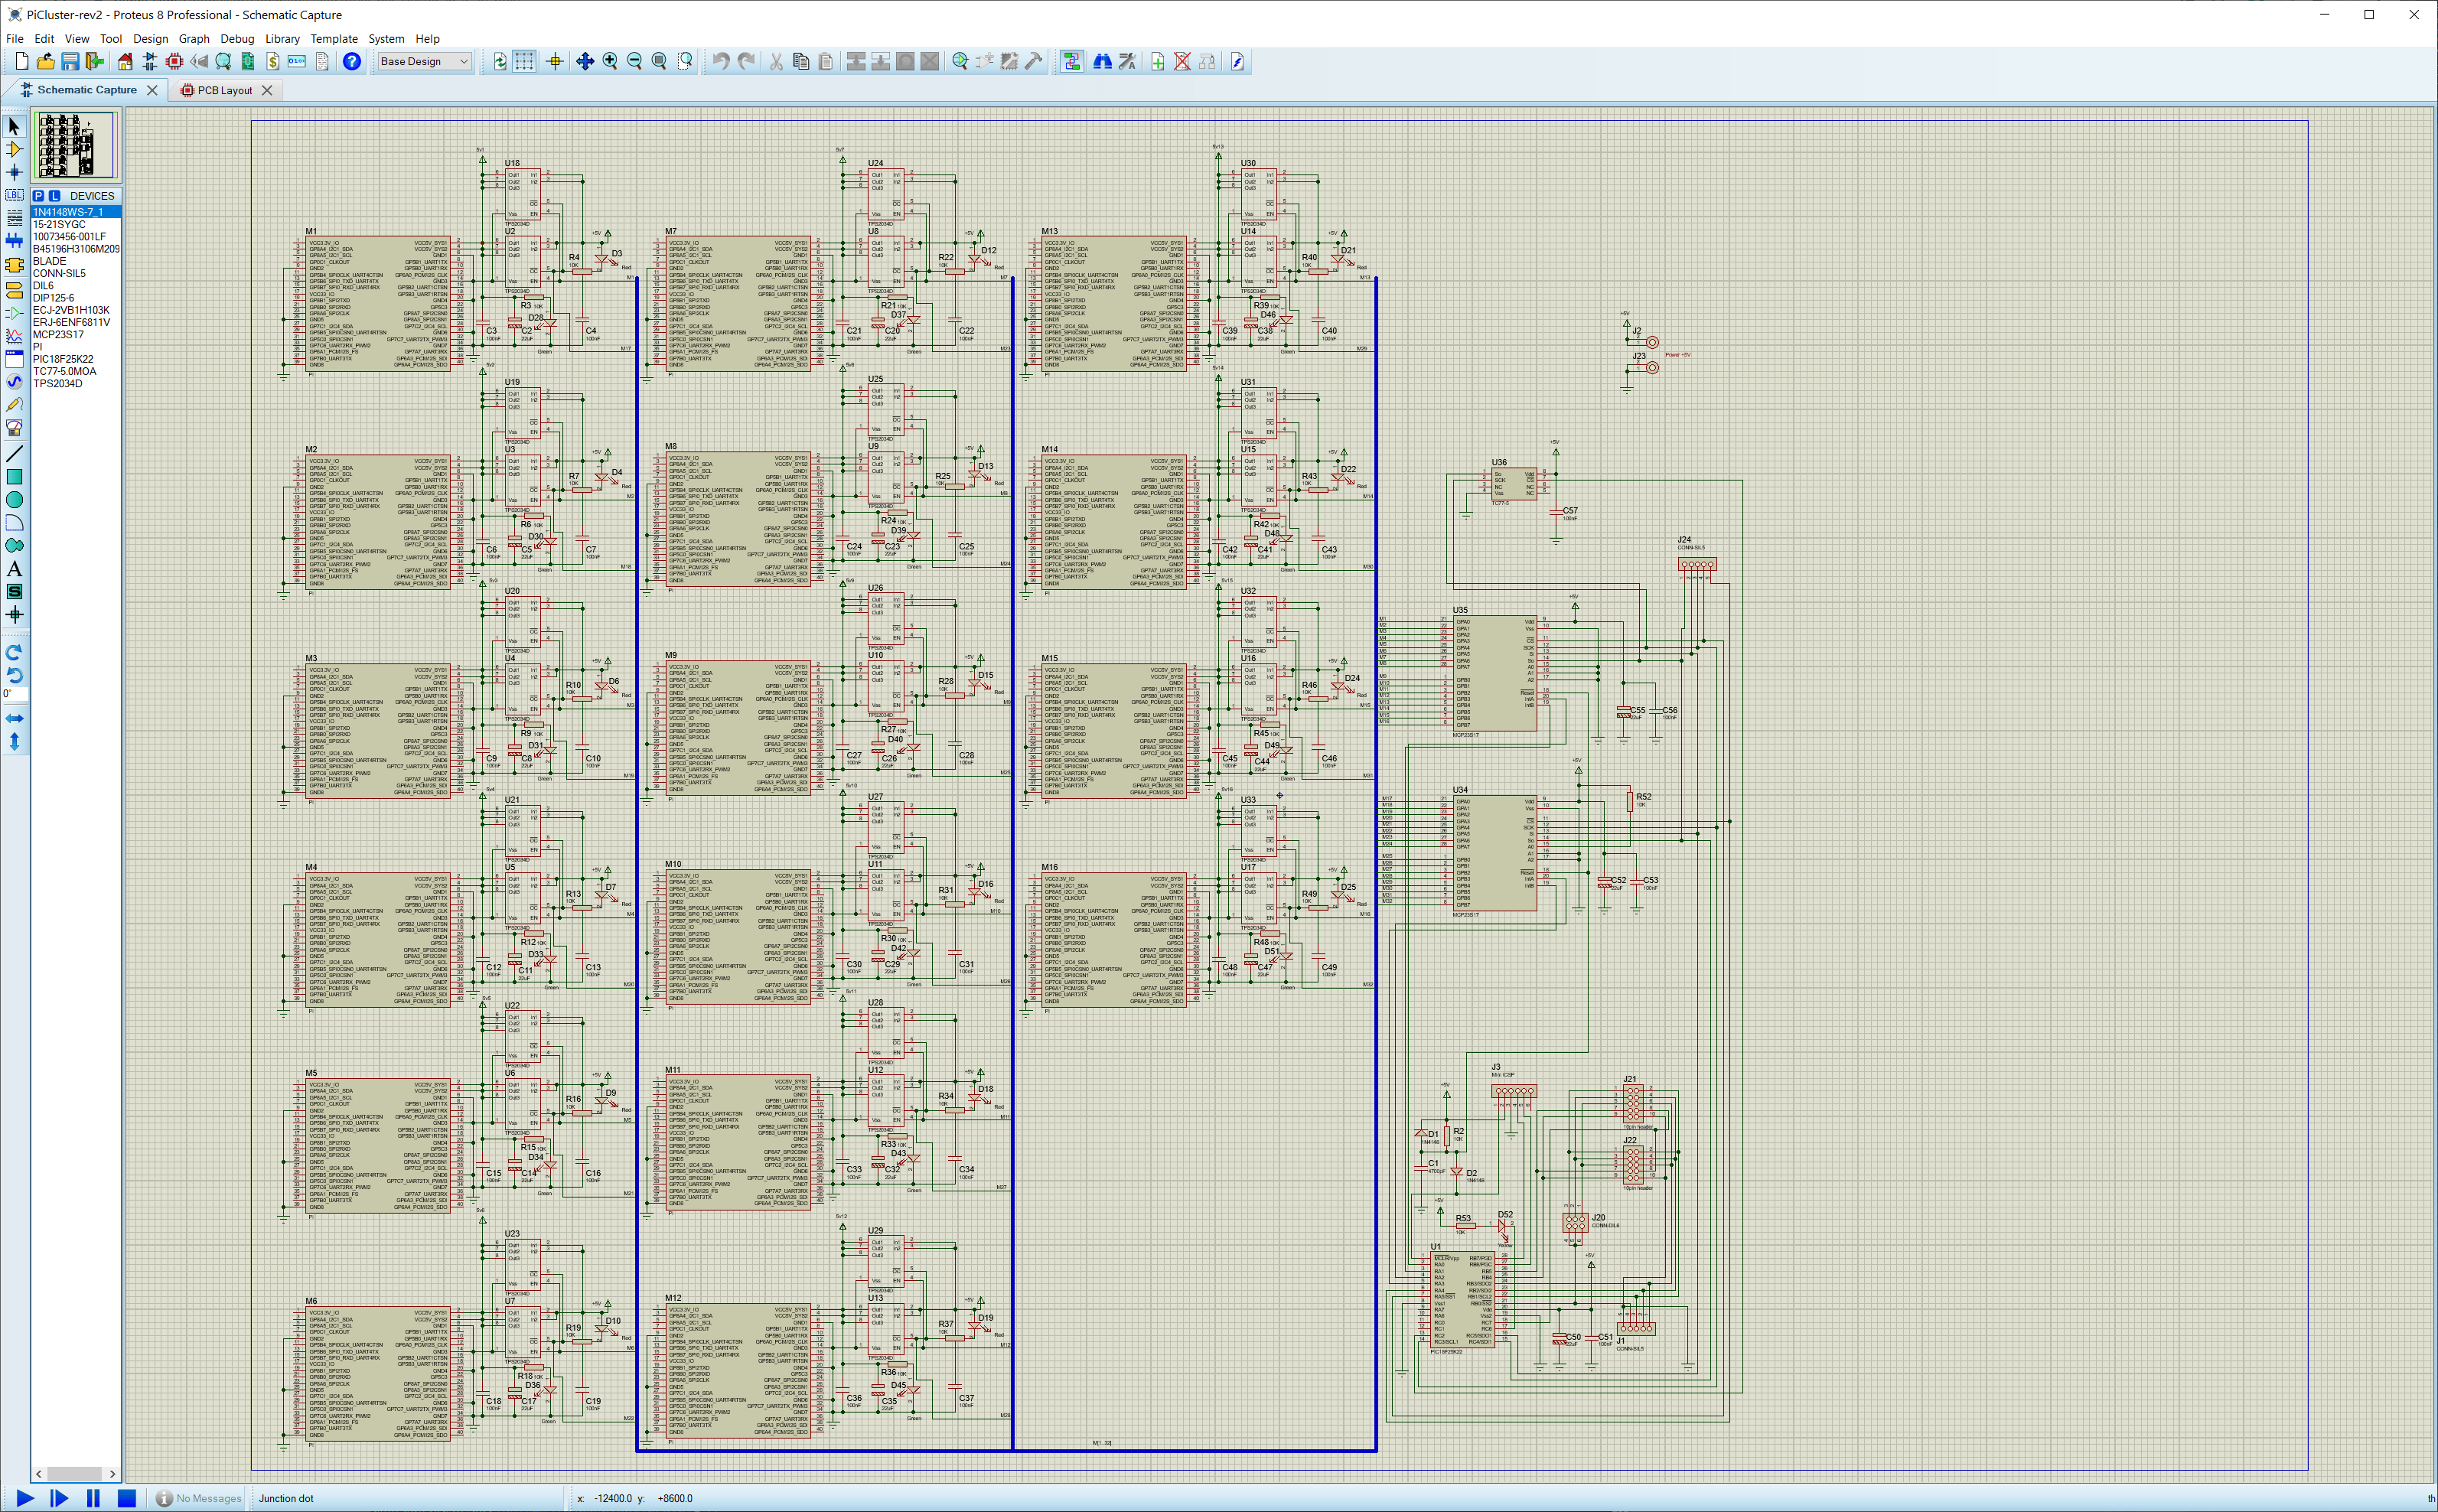
Task: Click the Home Page icon
Action: 125,61
